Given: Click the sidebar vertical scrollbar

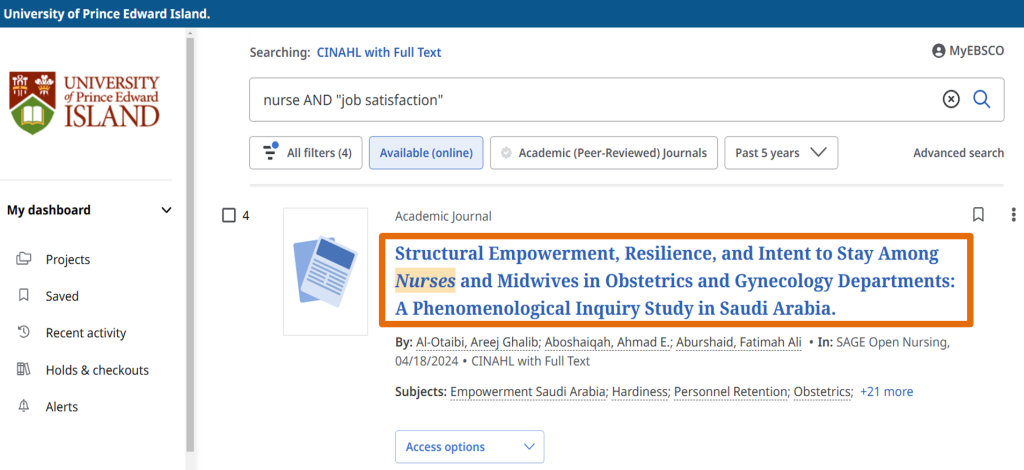Looking at the screenshot, I should [190, 250].
